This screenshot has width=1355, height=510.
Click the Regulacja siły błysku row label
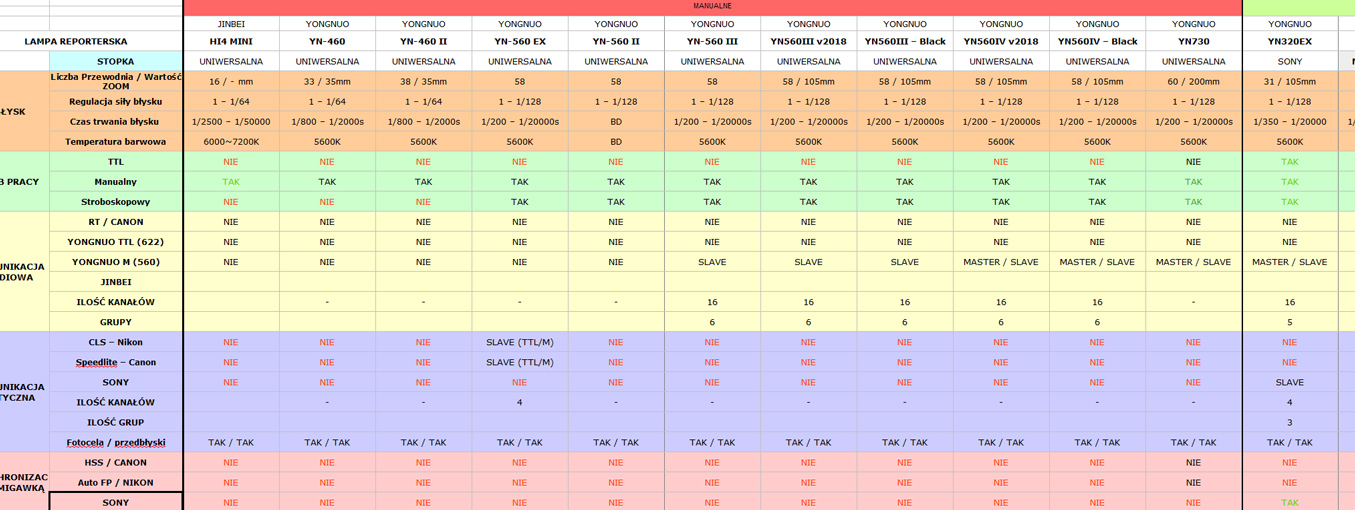pos(116,102)
